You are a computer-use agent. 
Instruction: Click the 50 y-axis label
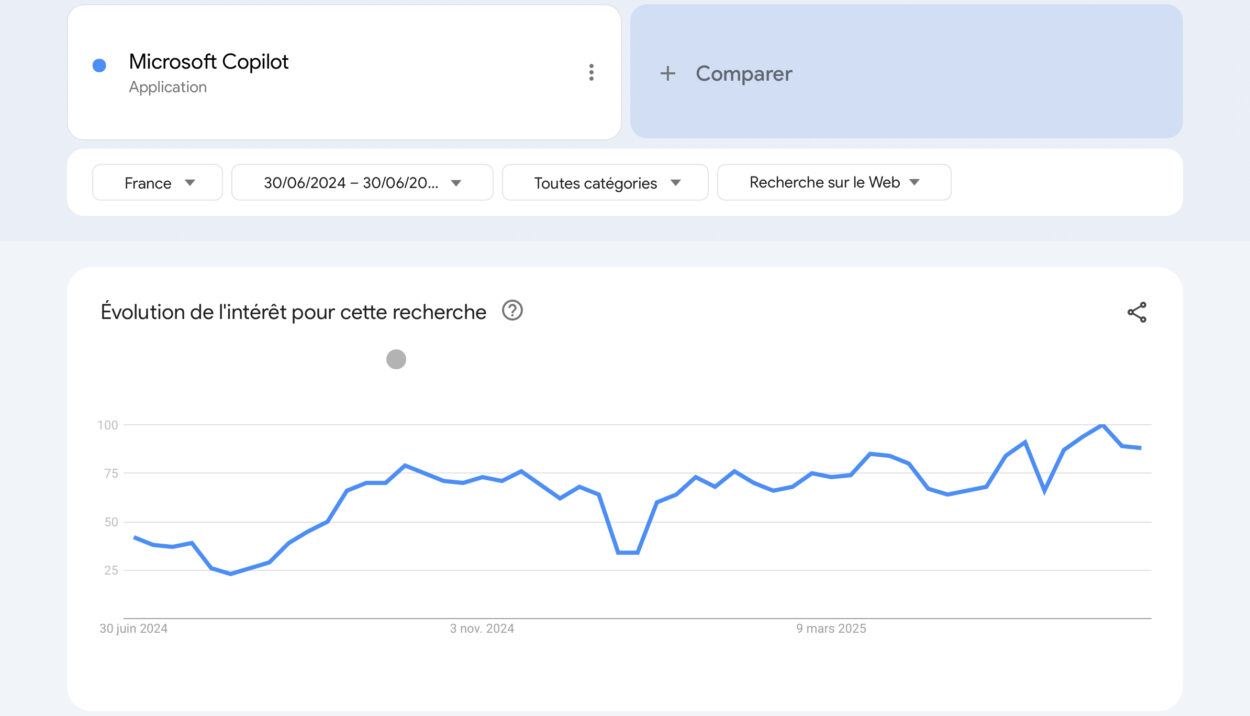point(111,522)
